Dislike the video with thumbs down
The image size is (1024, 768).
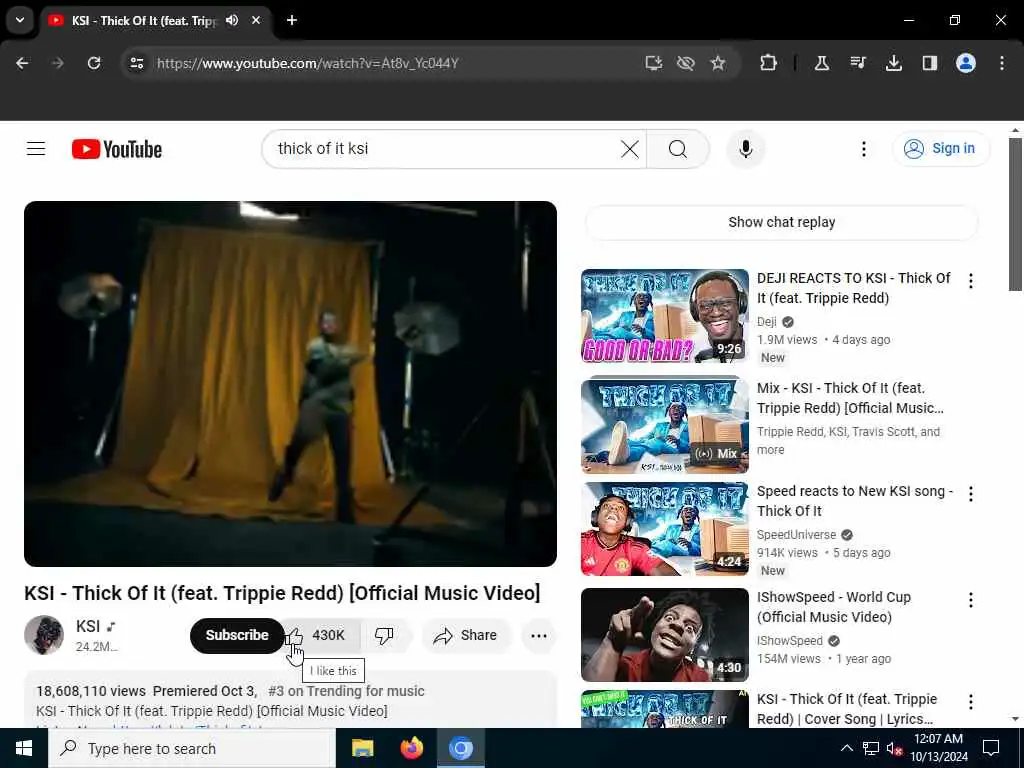pyautogui.click(x=384, y=635)
